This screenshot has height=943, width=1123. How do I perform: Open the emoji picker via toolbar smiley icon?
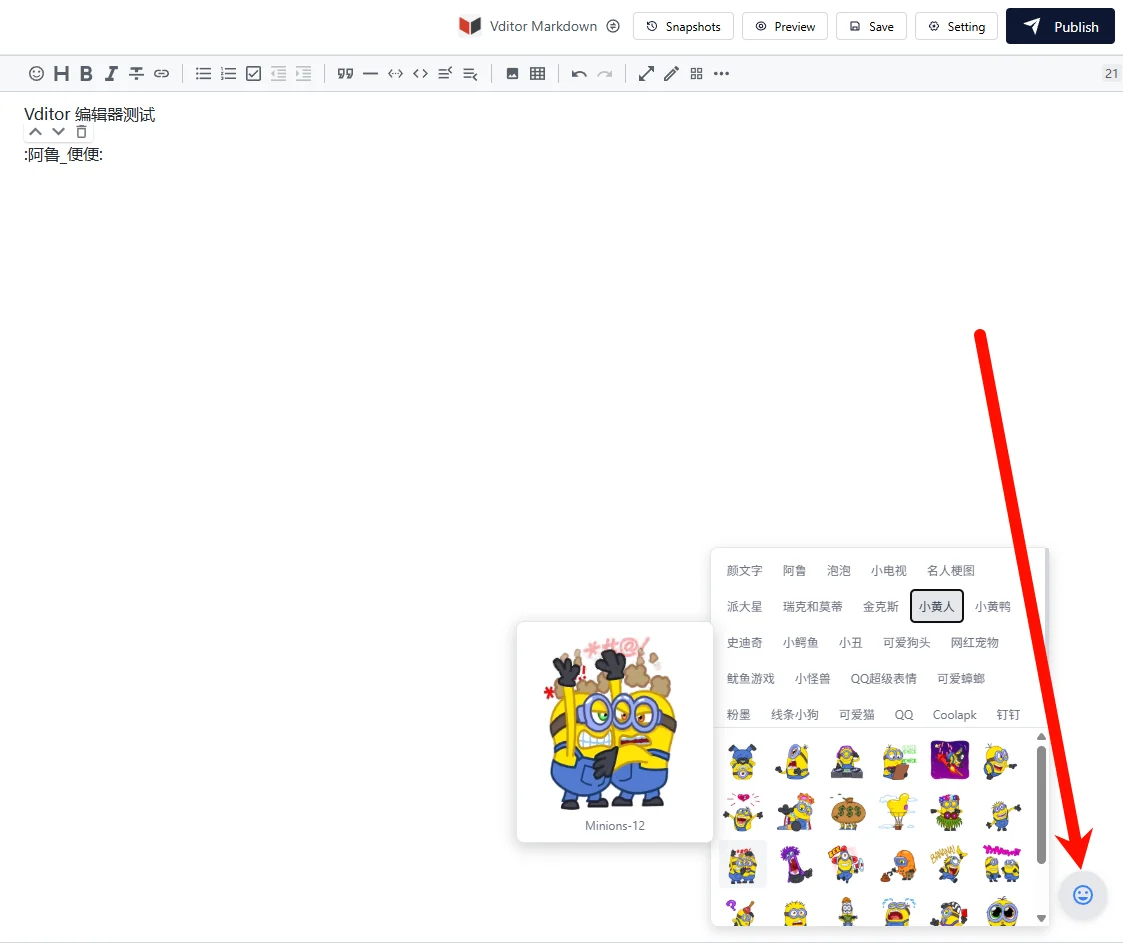point(36,73)
